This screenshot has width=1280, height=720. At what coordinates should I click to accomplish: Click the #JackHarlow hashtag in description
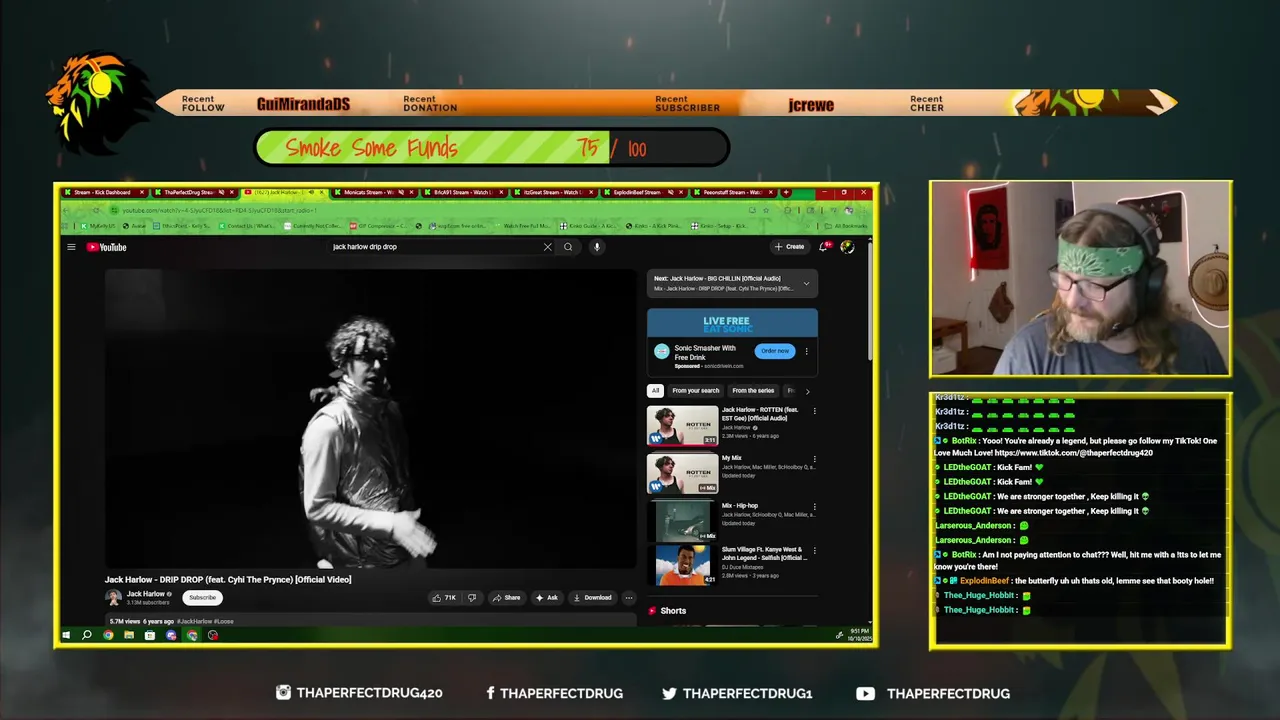coord(193,621)
